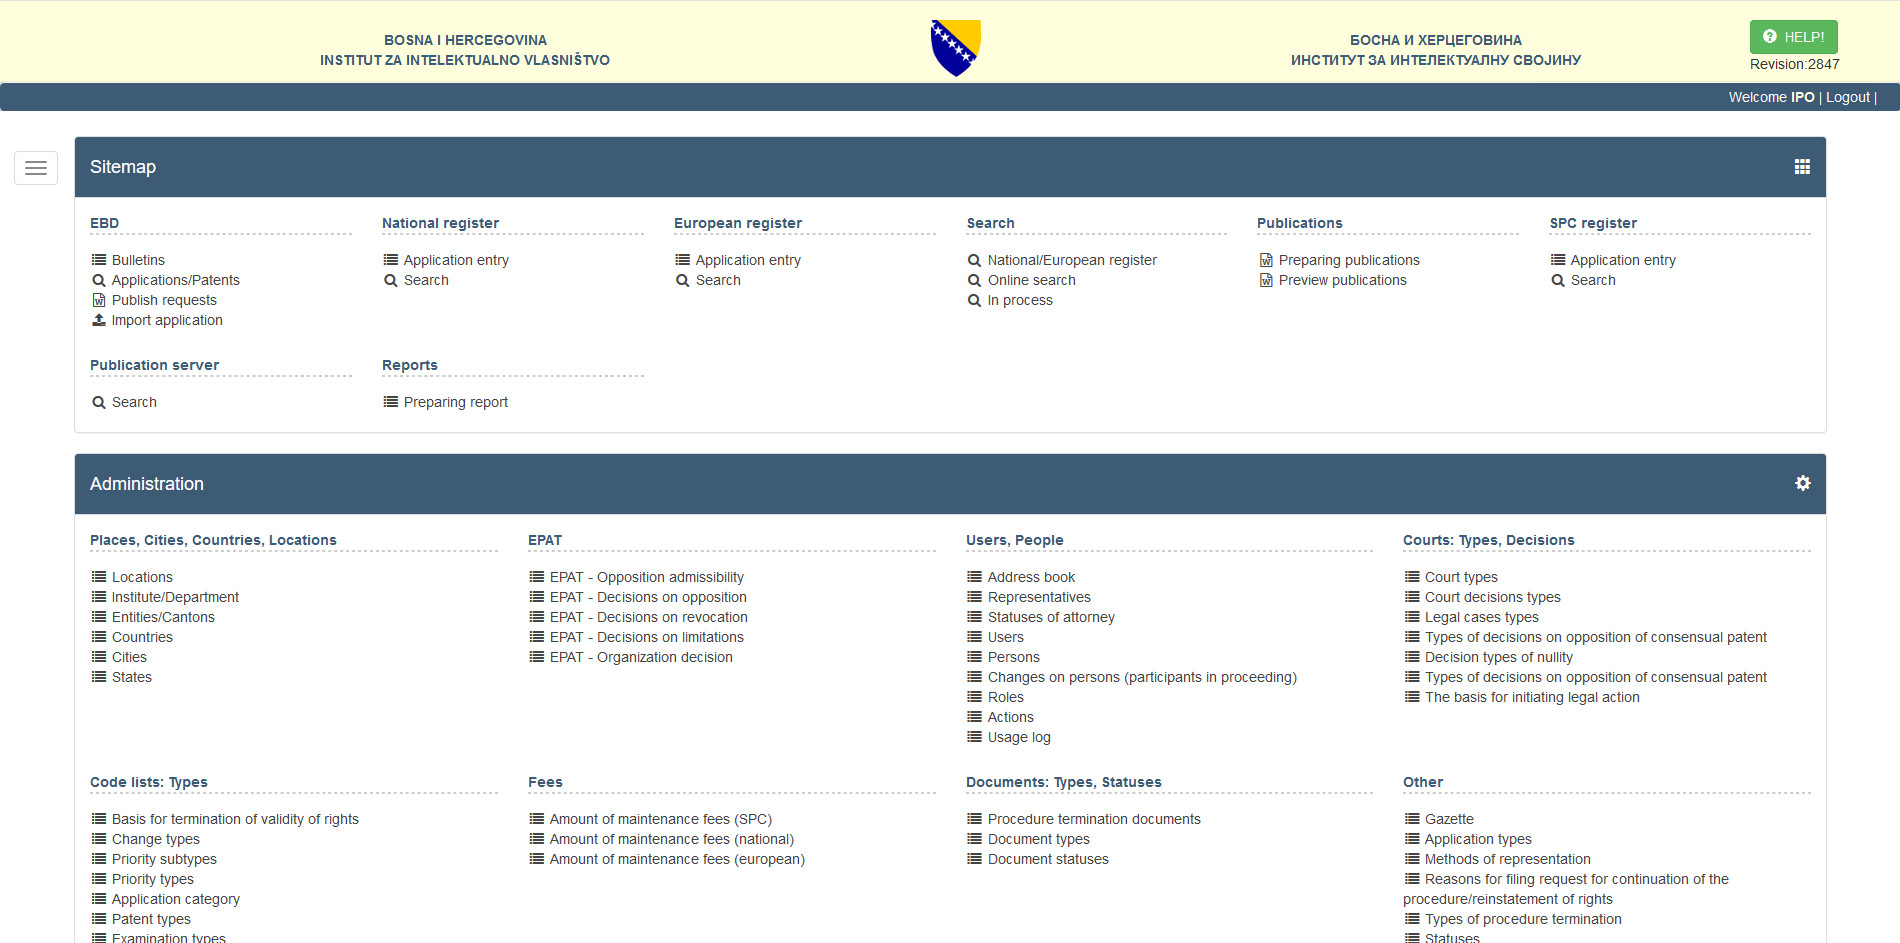Open Basis for termination of validity of rights

[x=235, y=819]
